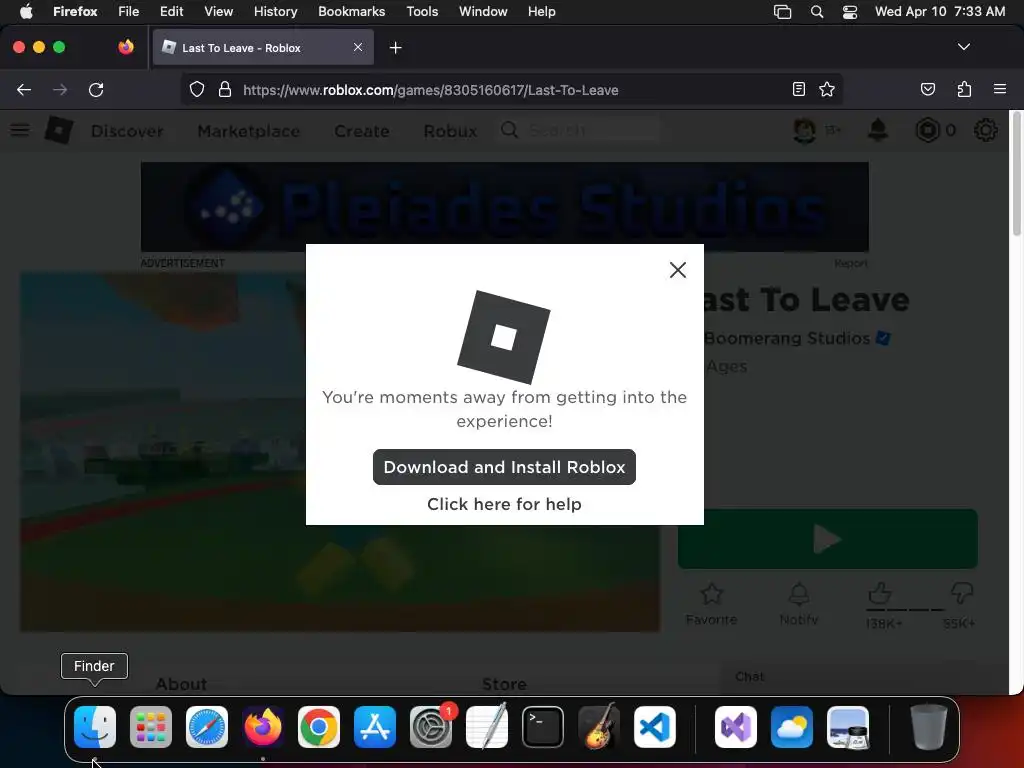This screenshot has width=1024, height=768.
Task: Open Roblox notifications bell
Action: (x=878, y=130)
